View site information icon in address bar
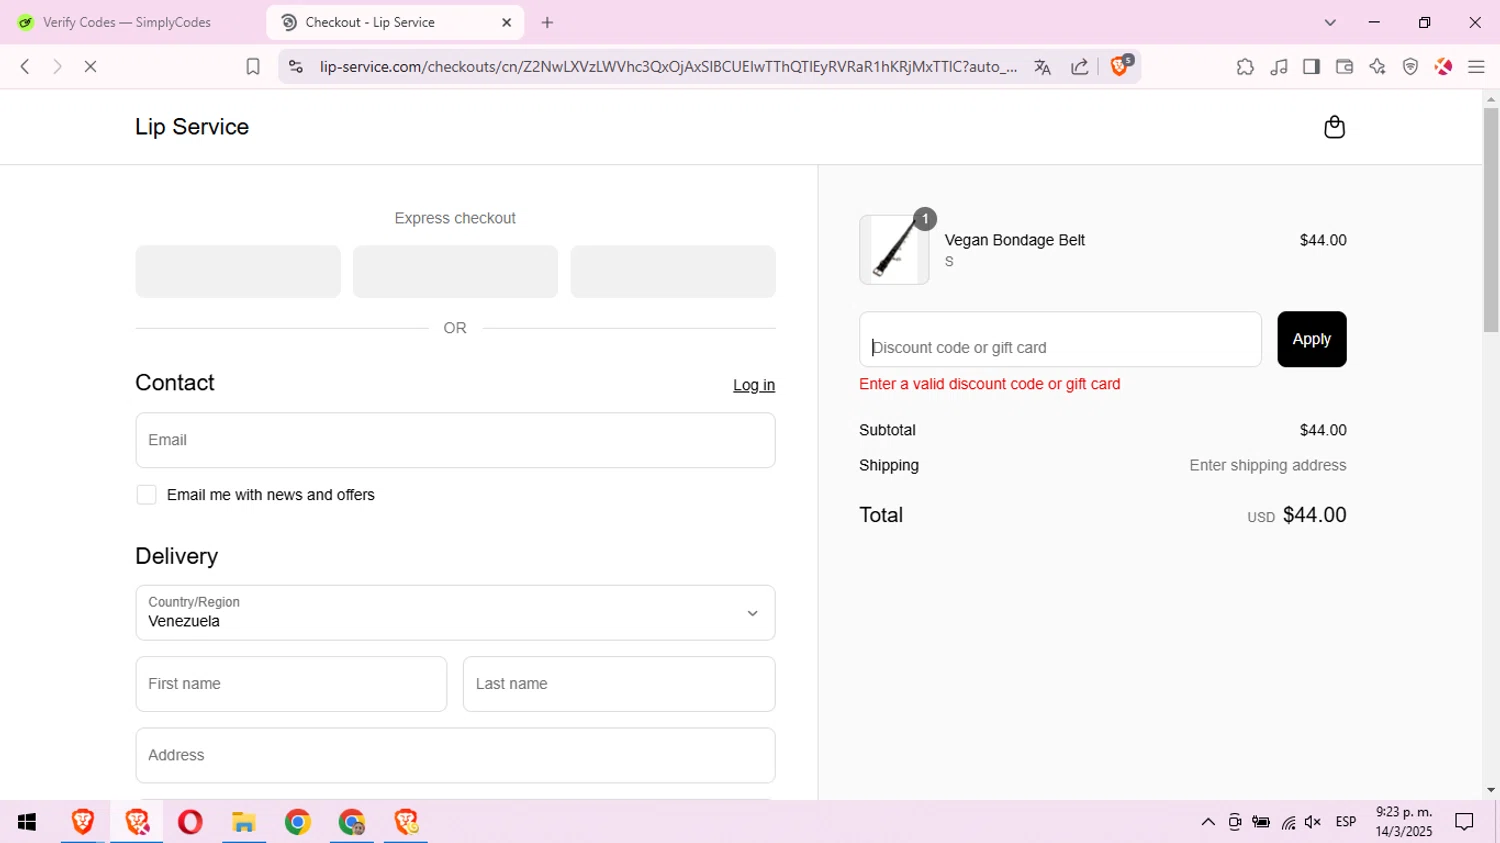This screenshot has width=1500, height=843. [295, 67]
